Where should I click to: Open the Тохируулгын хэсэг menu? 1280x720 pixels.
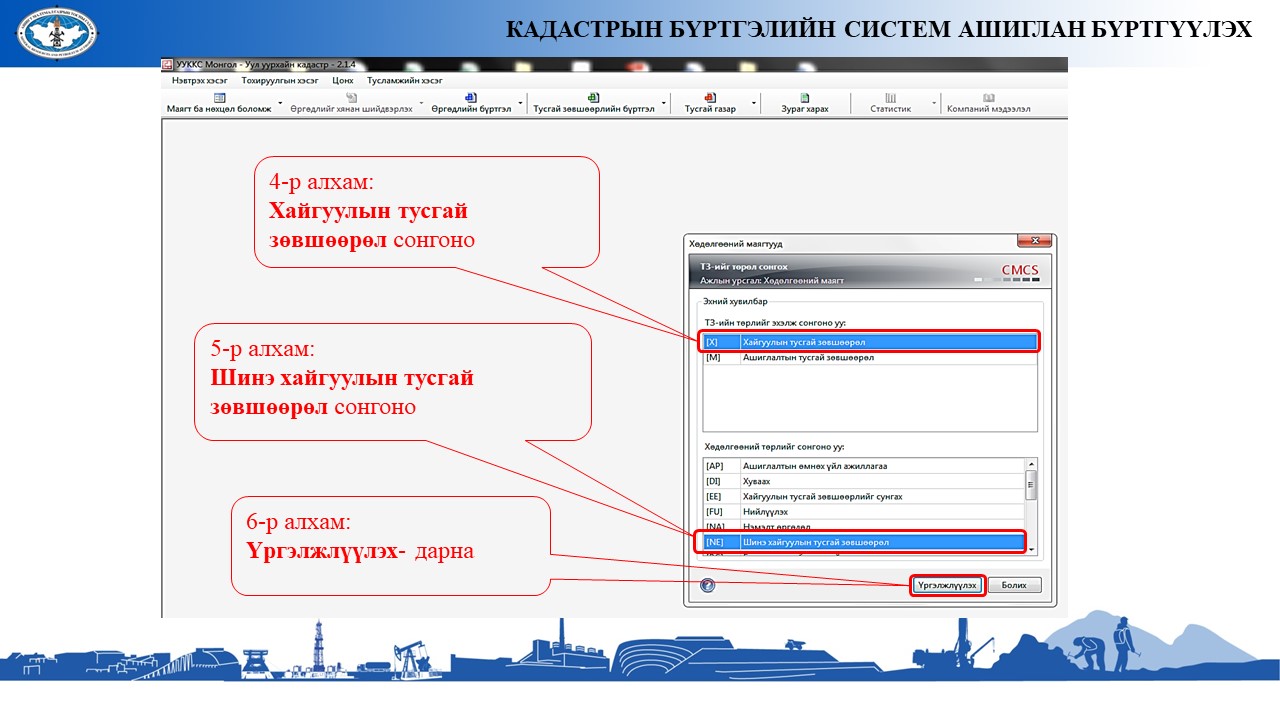point(279,80)
